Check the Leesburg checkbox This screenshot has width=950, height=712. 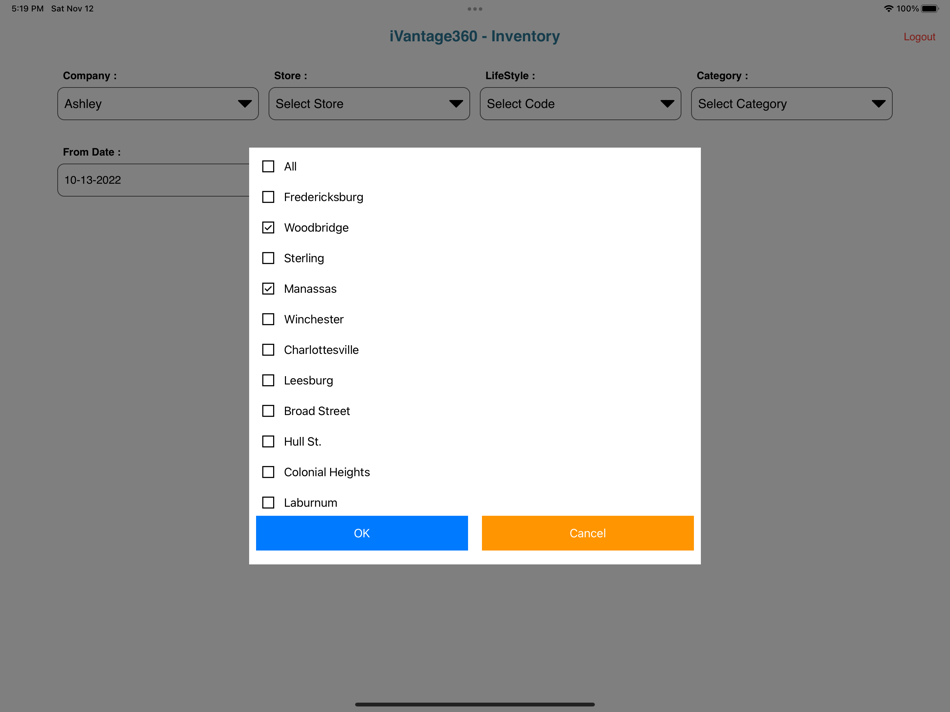(268, 380)
